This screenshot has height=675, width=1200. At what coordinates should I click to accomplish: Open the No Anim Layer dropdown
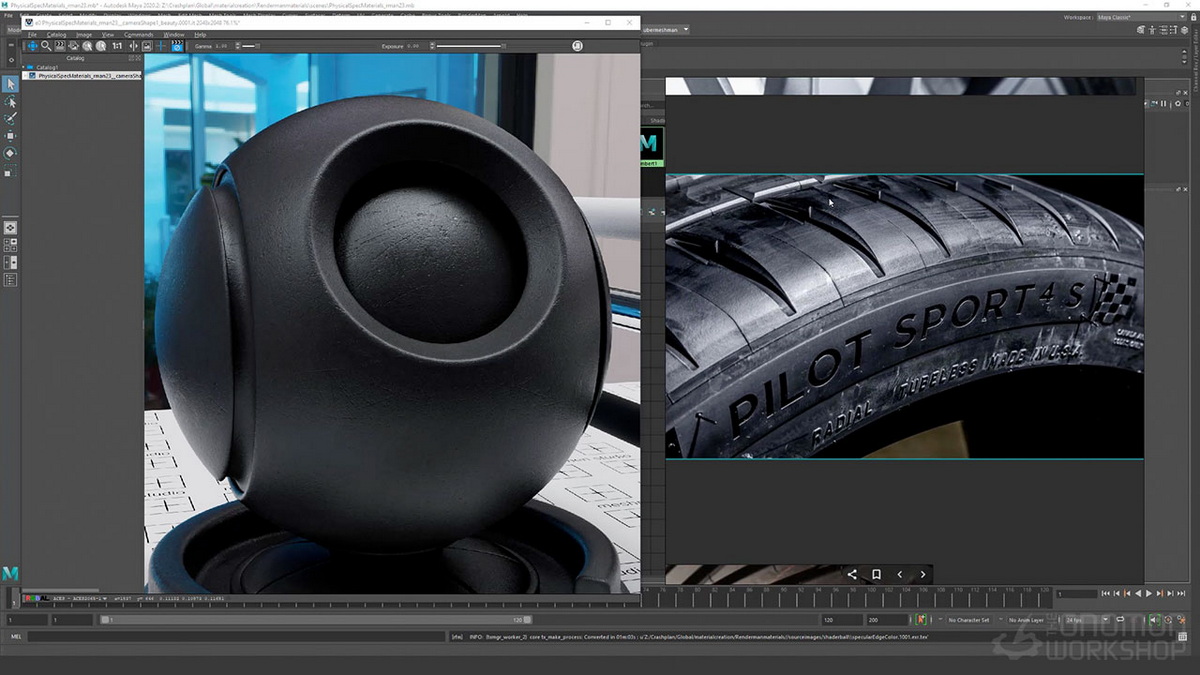click(x=1028, y=620)
